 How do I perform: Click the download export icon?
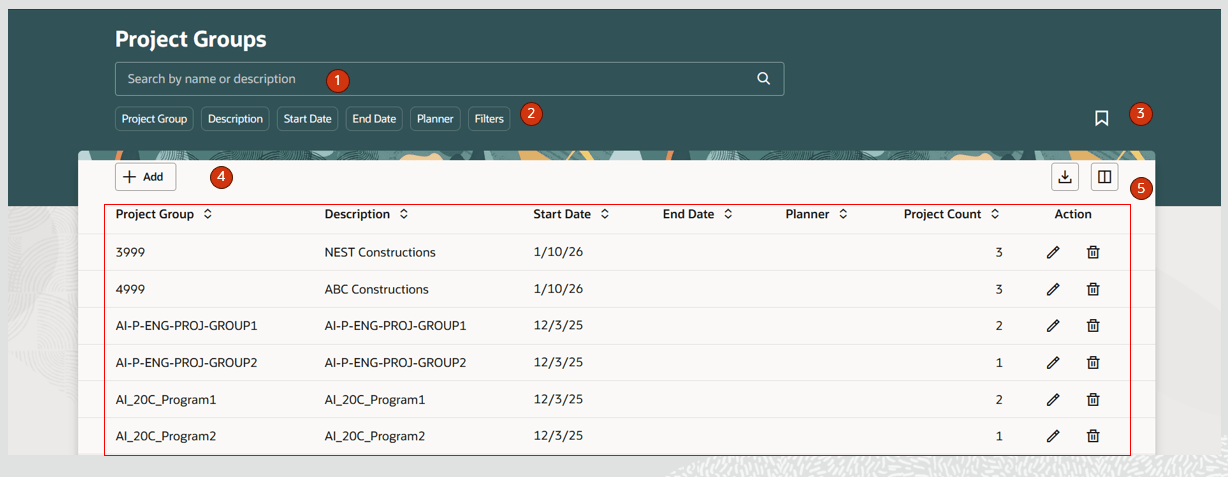coord(1065,177)
